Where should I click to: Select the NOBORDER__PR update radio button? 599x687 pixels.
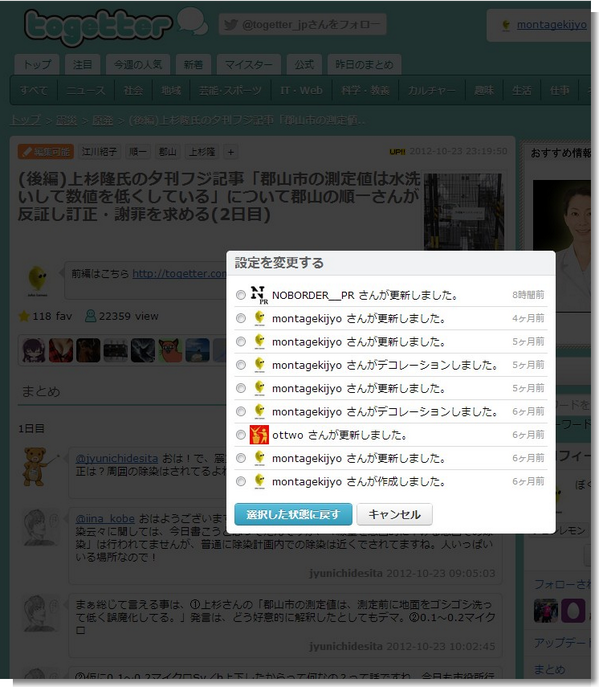[241, 295]
